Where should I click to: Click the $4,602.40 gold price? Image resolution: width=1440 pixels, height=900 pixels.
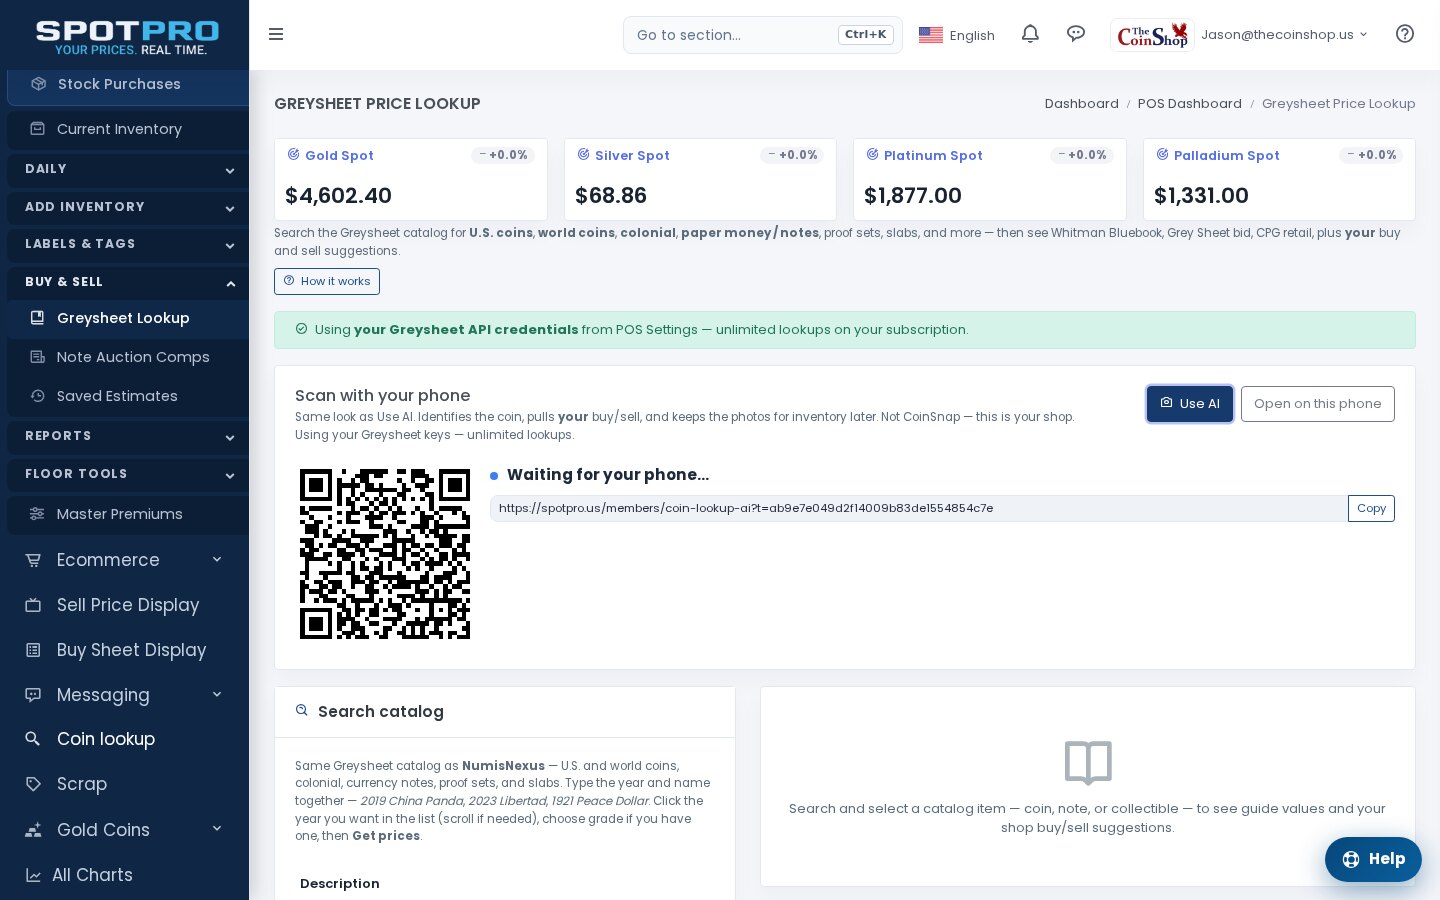[338, 195]
